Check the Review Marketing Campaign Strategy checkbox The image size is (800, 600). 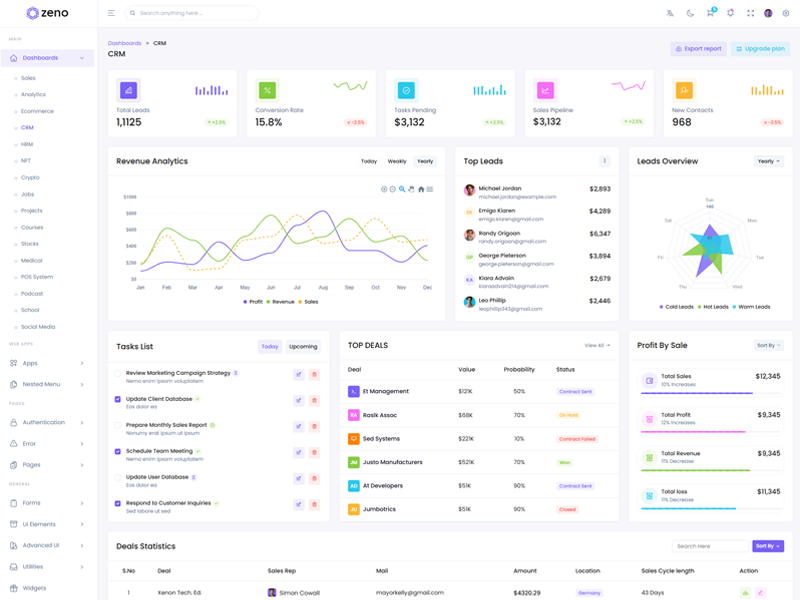[118, 373]
